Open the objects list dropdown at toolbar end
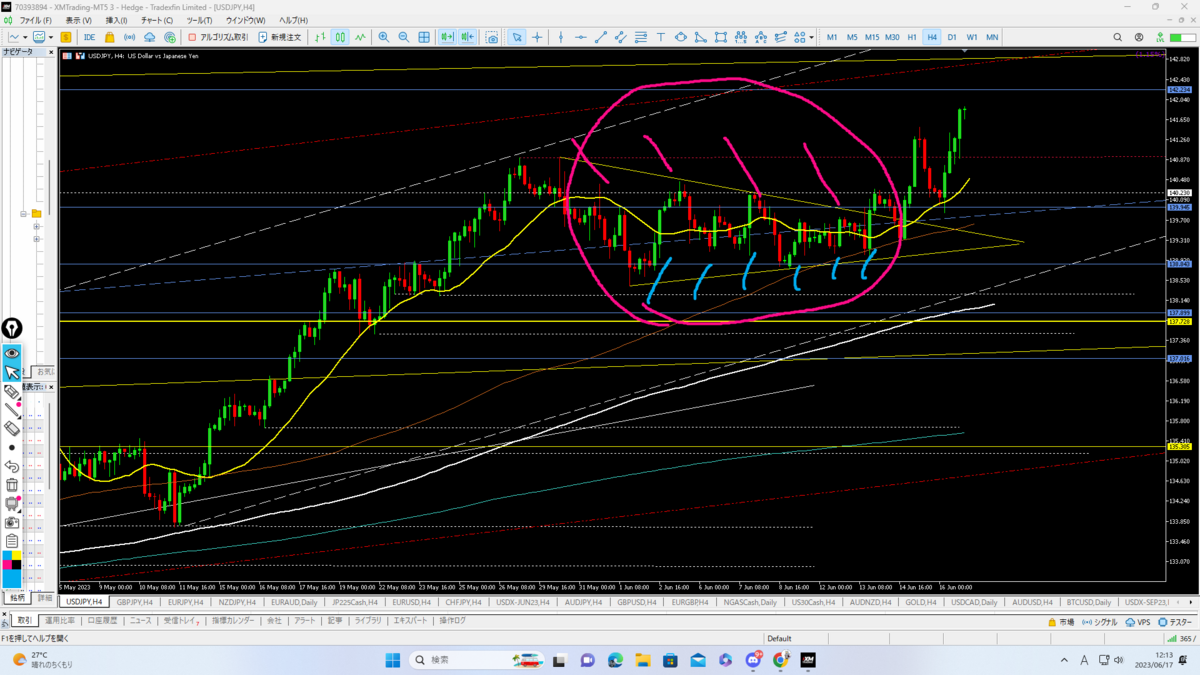This screenshot has width=1200, height=675. [812, 37]
